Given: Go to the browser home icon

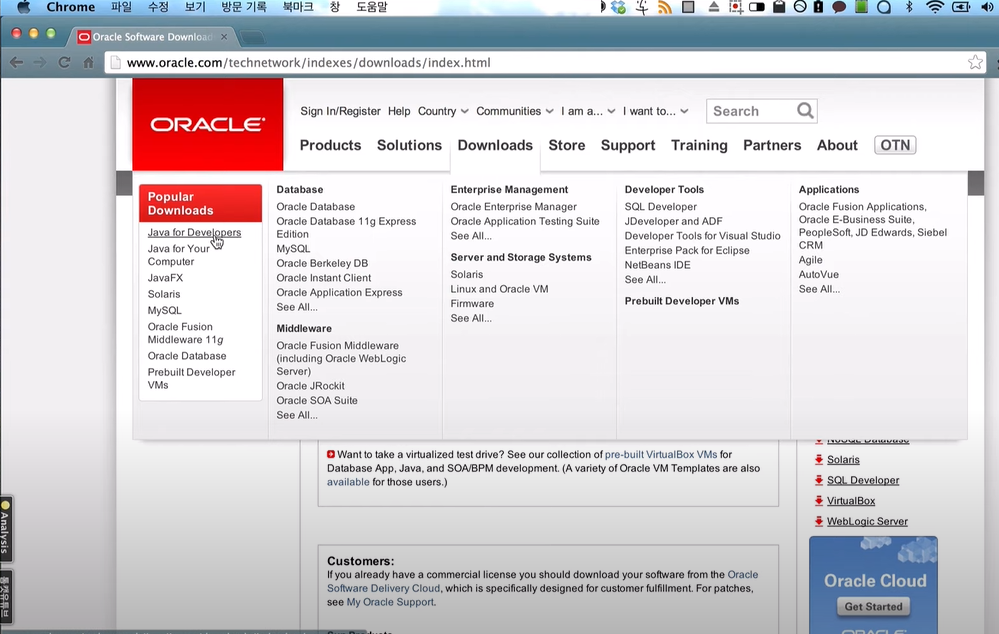Looking at the screenshot, I should [x=89, y=62].
